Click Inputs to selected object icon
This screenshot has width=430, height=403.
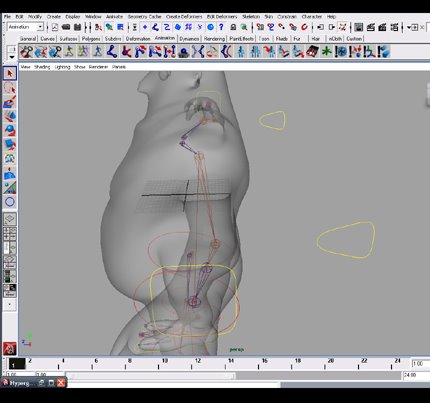point(320,27)
